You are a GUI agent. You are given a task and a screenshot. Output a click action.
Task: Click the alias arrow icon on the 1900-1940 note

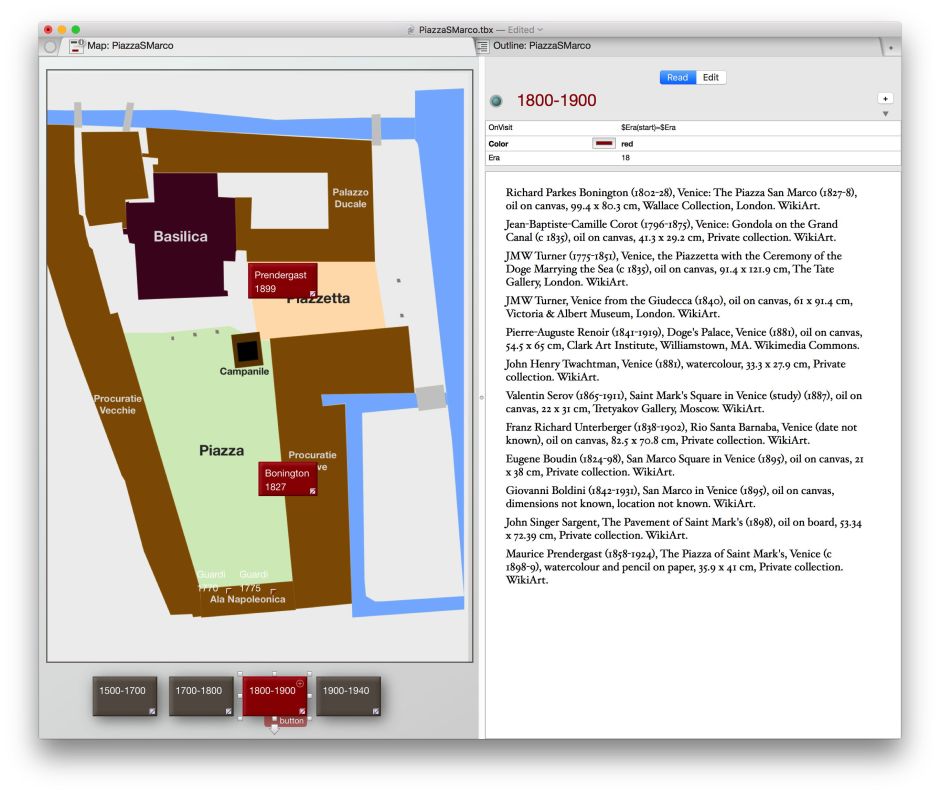coord(376,711)
